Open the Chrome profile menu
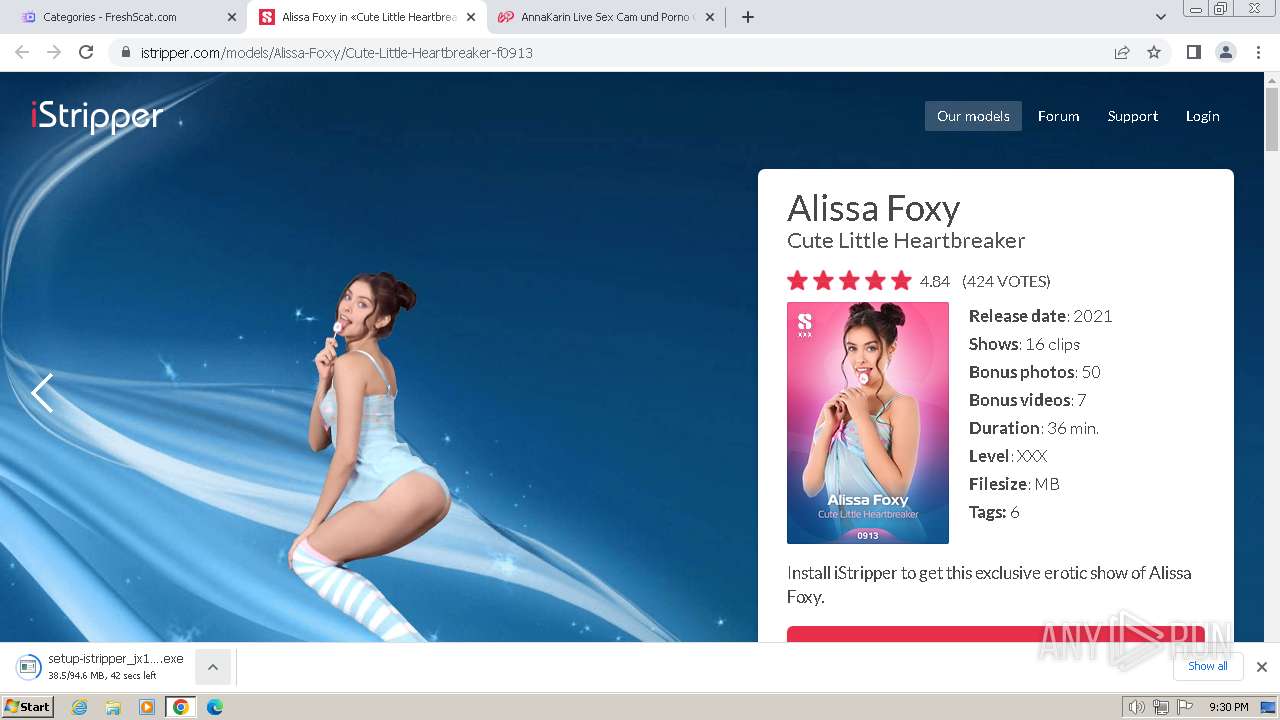This screenshot has width=1280, height=720. (1226, 52)
